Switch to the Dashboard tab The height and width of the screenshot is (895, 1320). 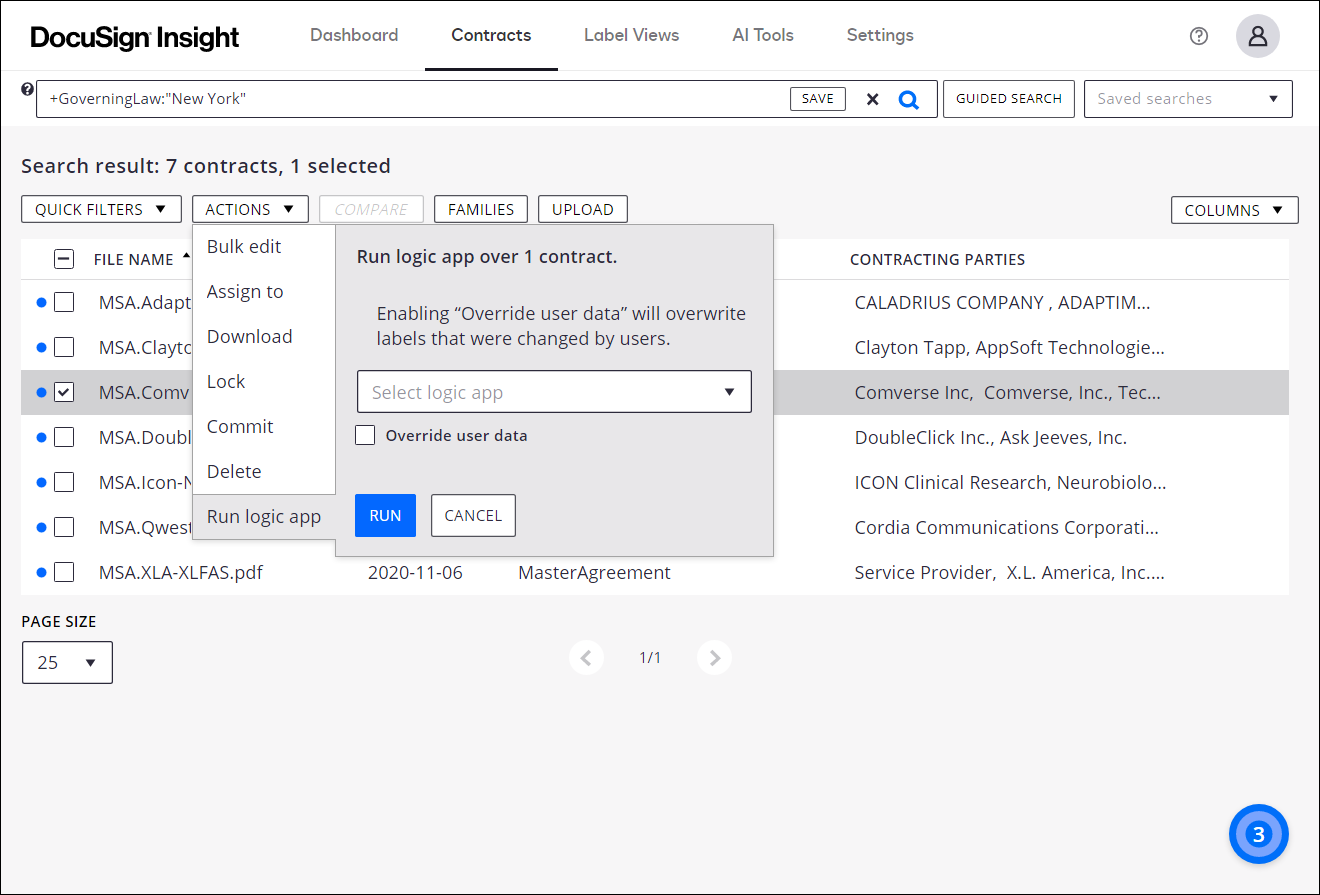(x=354, y=35)
